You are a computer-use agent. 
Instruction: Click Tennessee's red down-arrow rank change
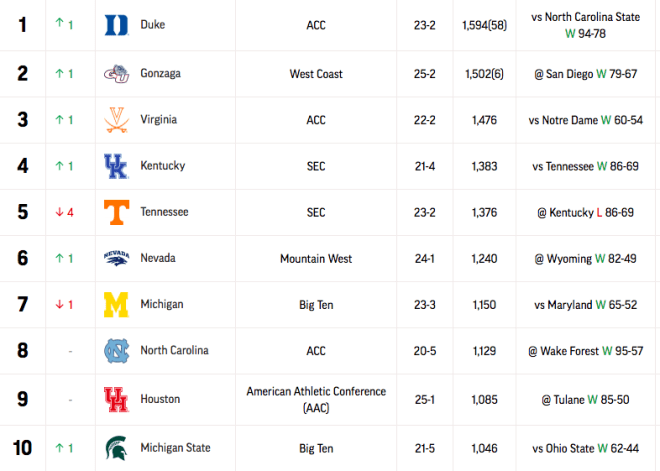[64, 212]
